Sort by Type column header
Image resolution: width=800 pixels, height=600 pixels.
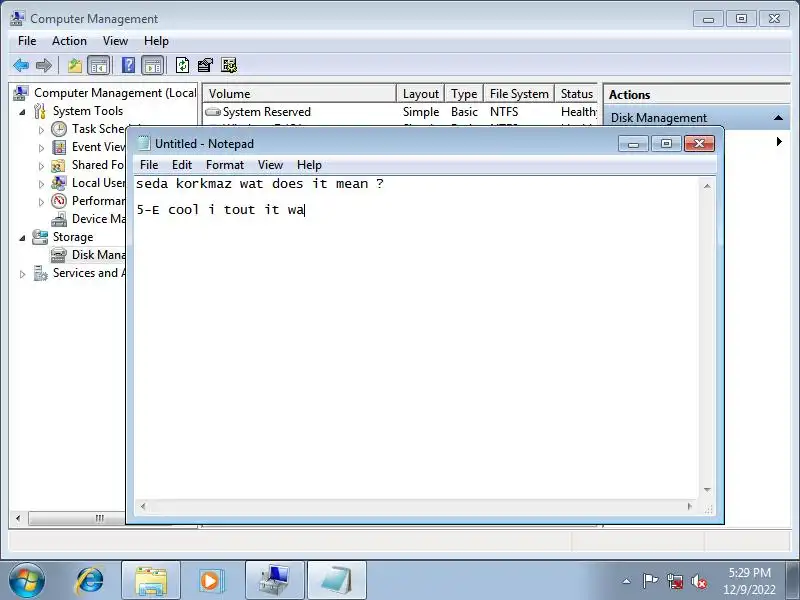(x=464, y=94)
